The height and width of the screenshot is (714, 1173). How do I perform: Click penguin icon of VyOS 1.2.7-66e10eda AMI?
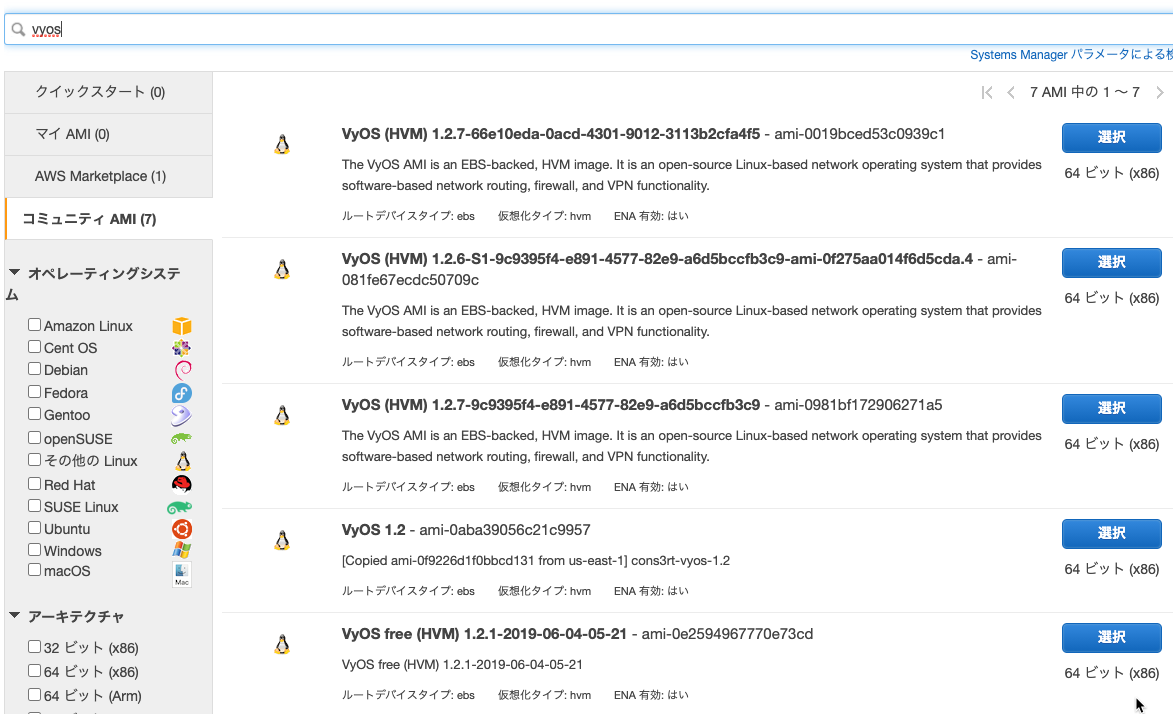click(x=282, y=144)
